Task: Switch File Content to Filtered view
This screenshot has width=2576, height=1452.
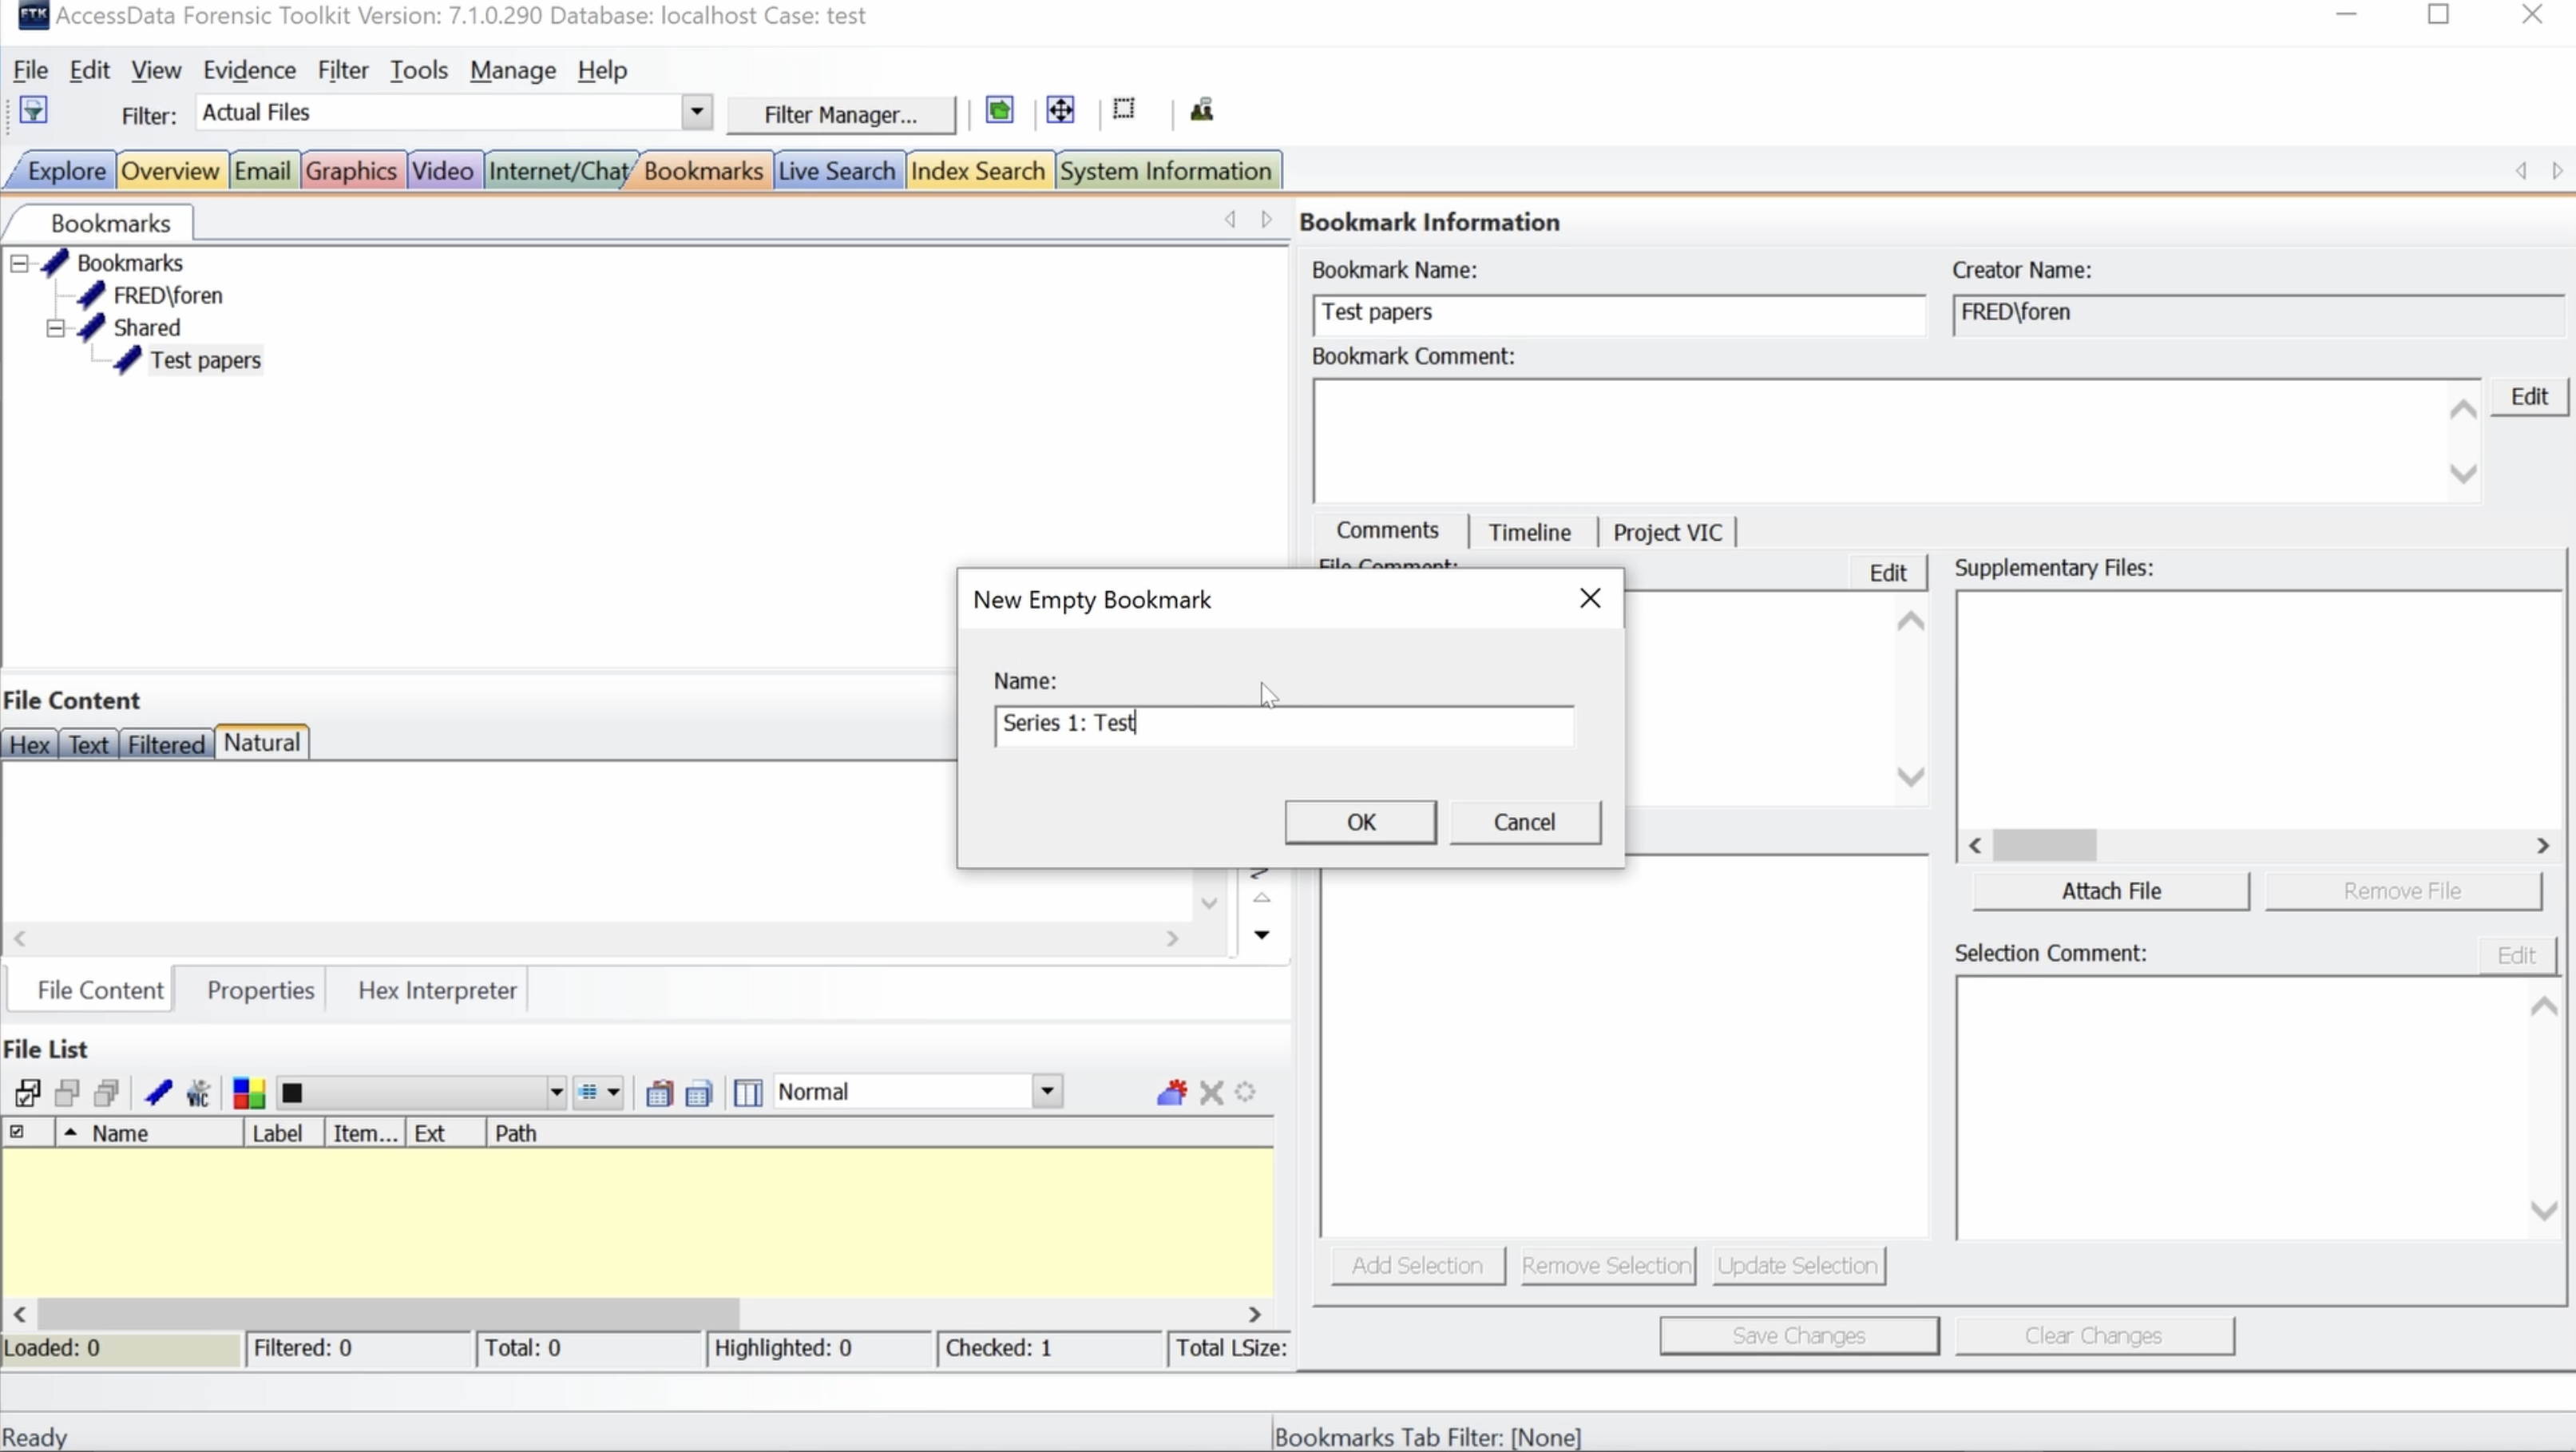Action: click(166, 744)
